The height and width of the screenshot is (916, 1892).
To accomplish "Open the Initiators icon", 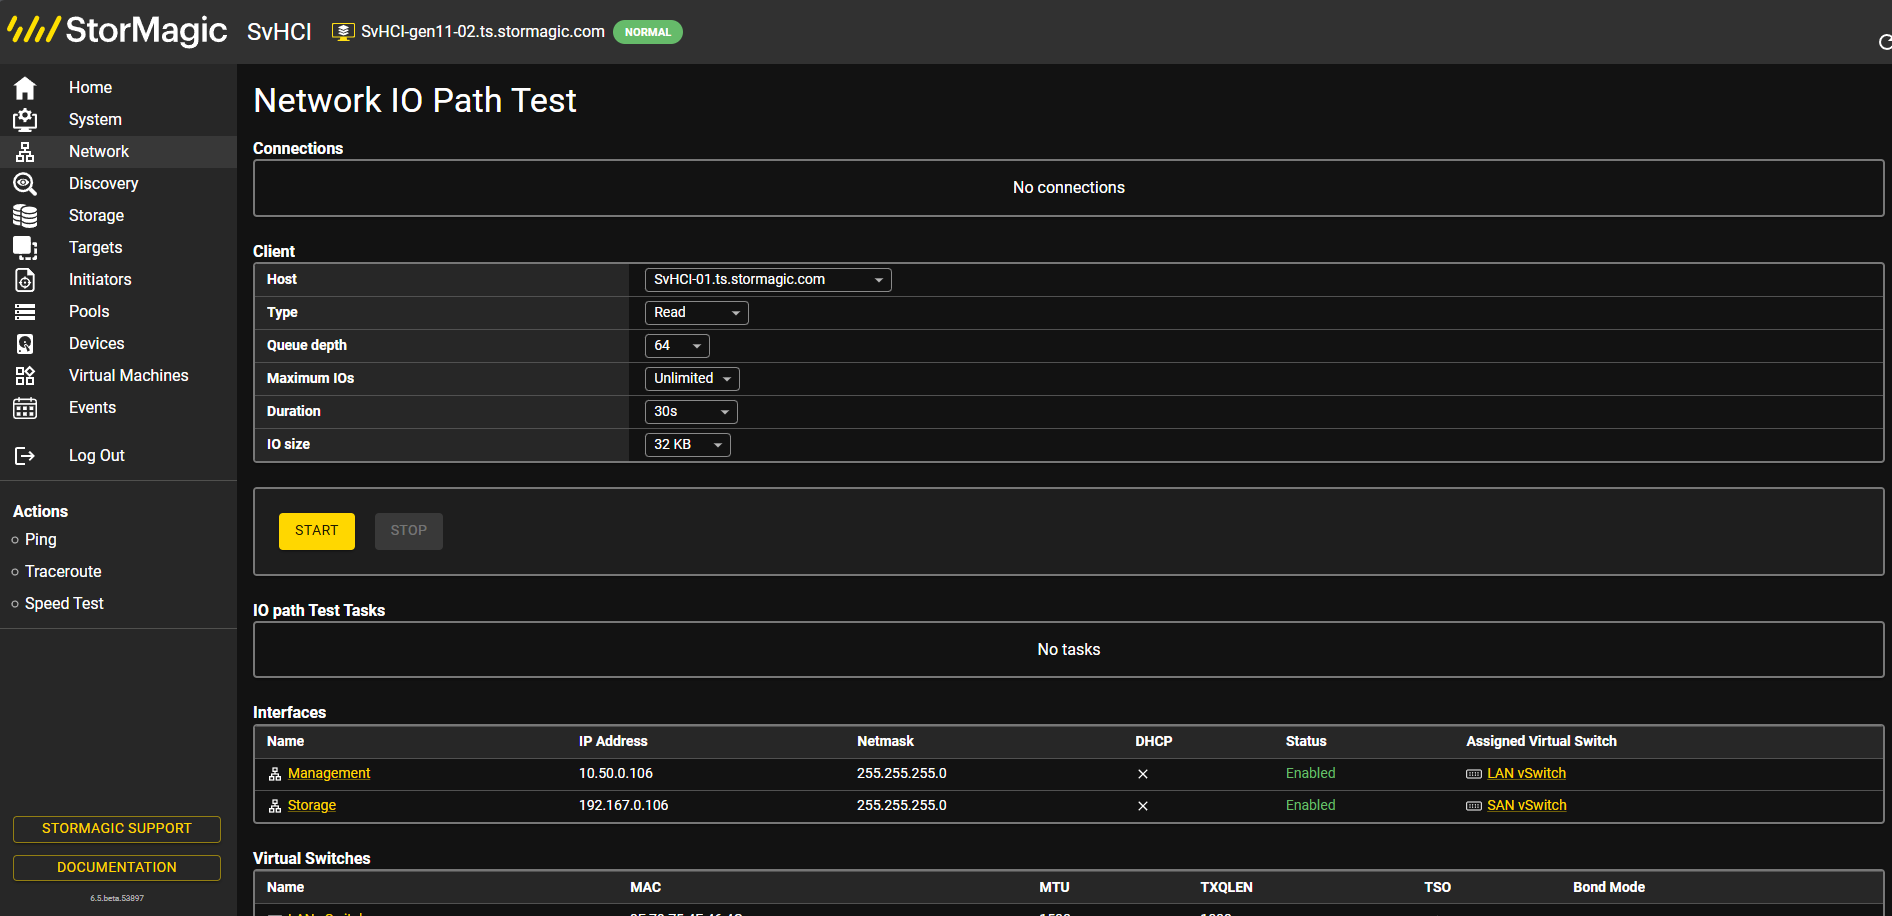I will tap(25, 280).
